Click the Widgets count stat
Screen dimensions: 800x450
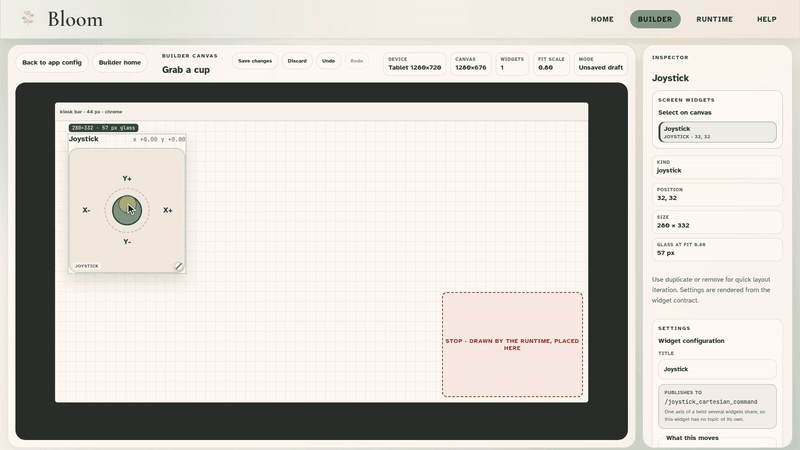[x=512, y=64]
